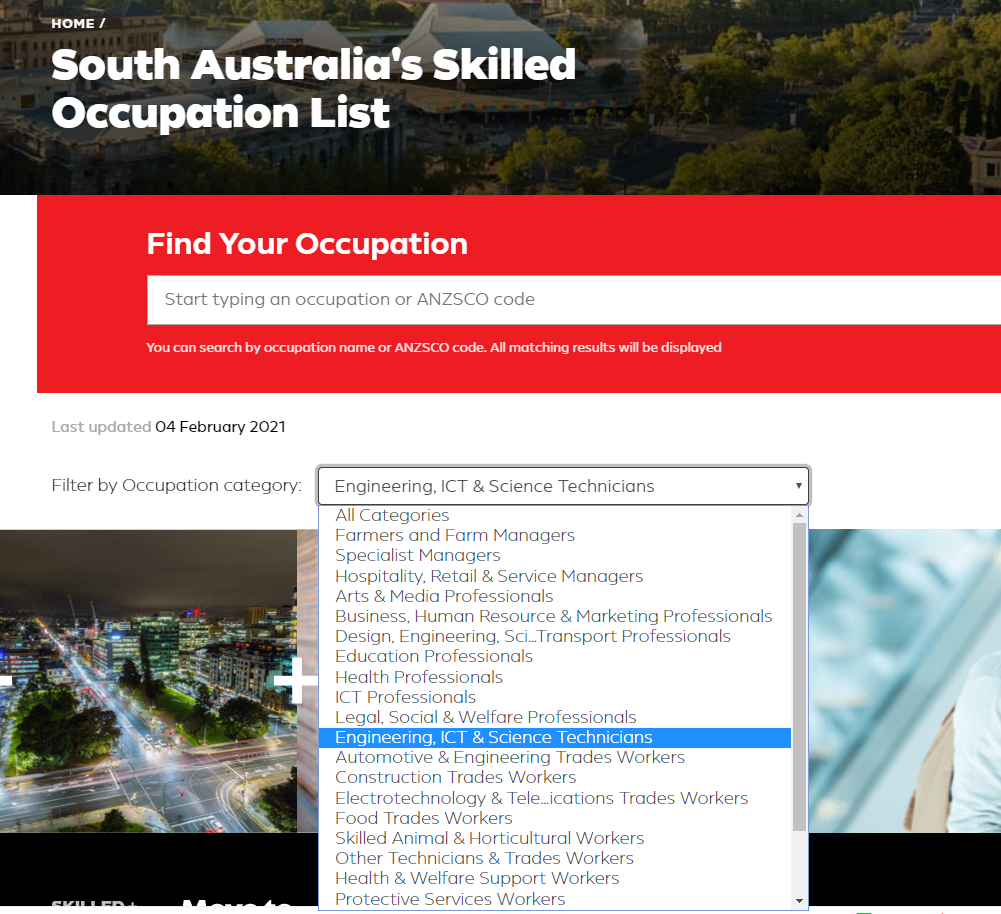Image resolution: width=1001 pixels, height=914 pixels.
Task: Select Protective Services Workers option
Action: pos(450,899)
